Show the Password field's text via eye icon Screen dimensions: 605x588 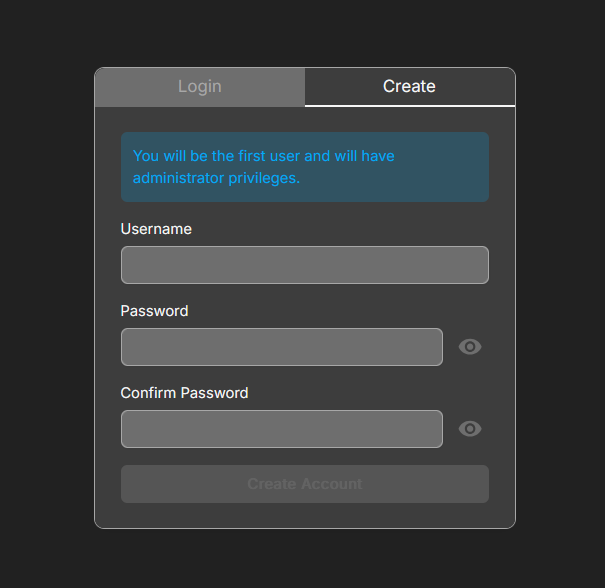(470, 346)
